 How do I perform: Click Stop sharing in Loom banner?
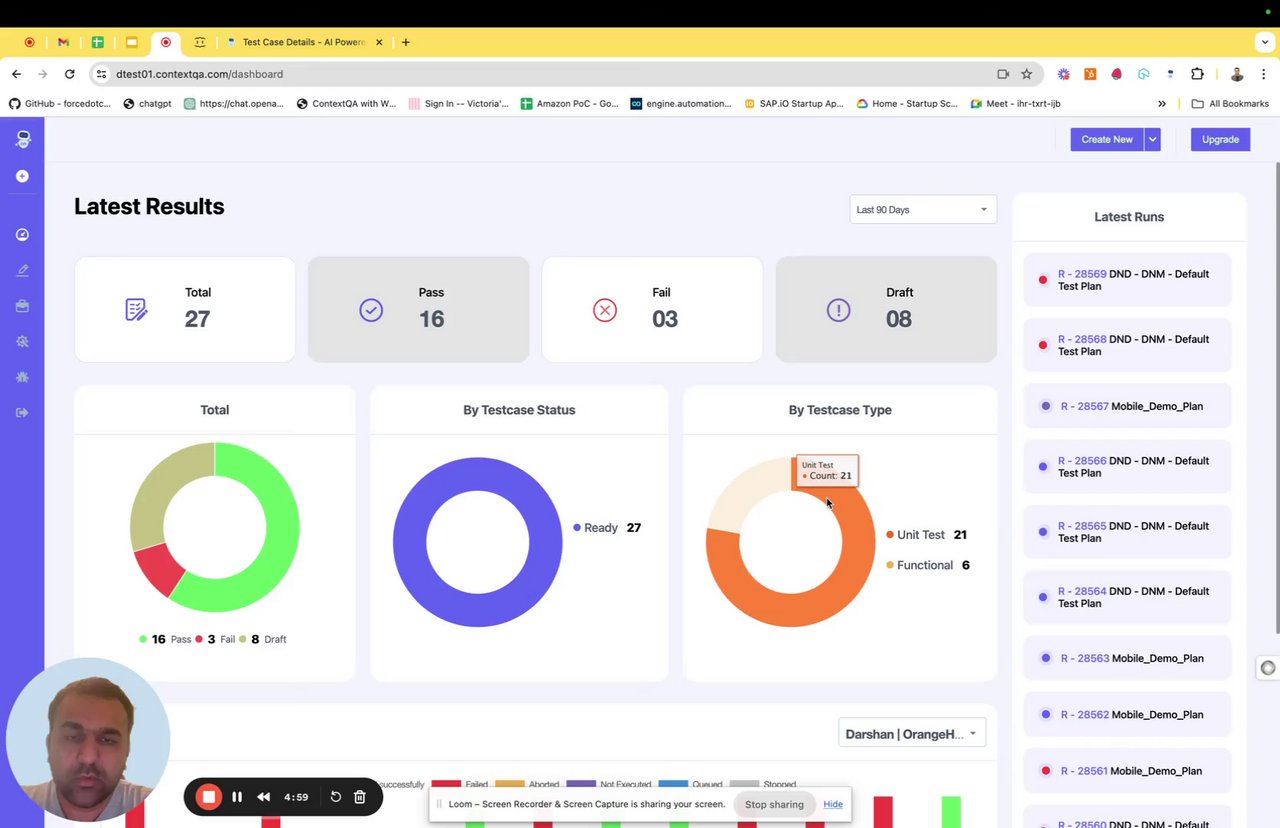click(x=774, y=804)
